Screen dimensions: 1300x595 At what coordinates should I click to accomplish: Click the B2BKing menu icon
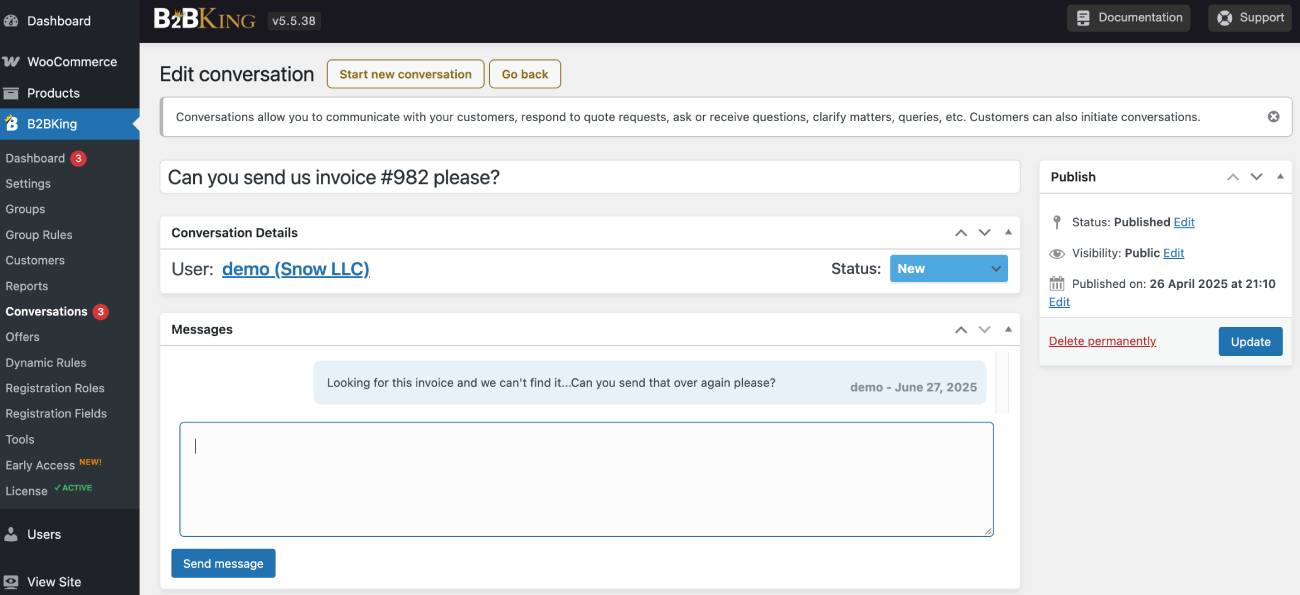[11, 124]
